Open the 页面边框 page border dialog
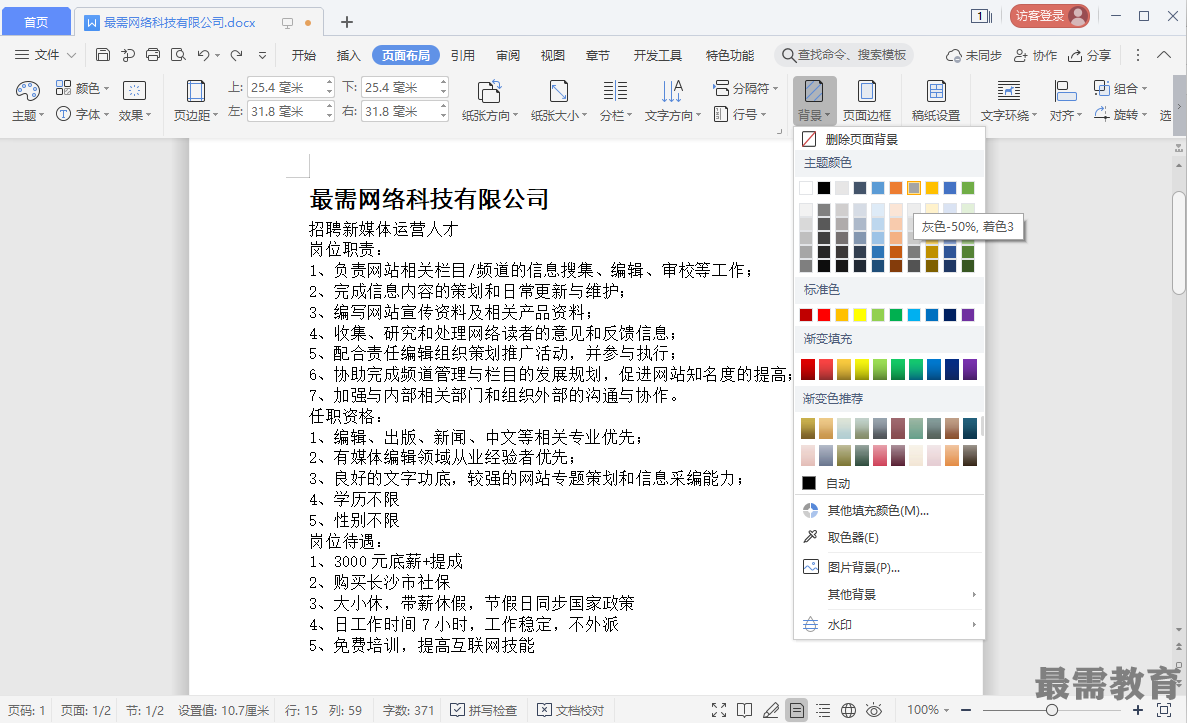The width and height of the screenshot is (1187, 723). (867, 101)
